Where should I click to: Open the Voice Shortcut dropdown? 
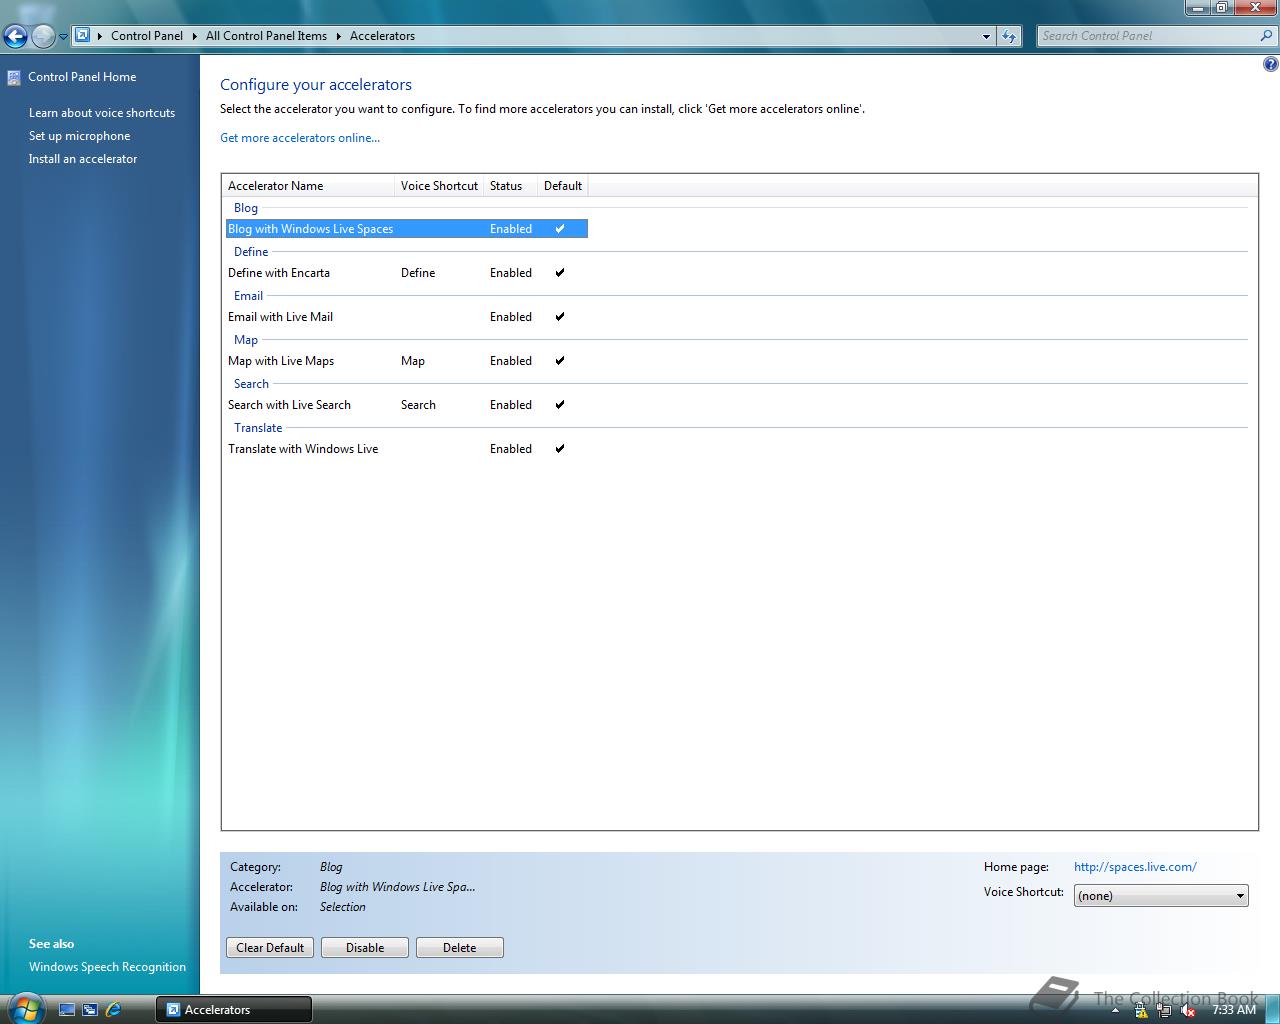pos(1161,896)
